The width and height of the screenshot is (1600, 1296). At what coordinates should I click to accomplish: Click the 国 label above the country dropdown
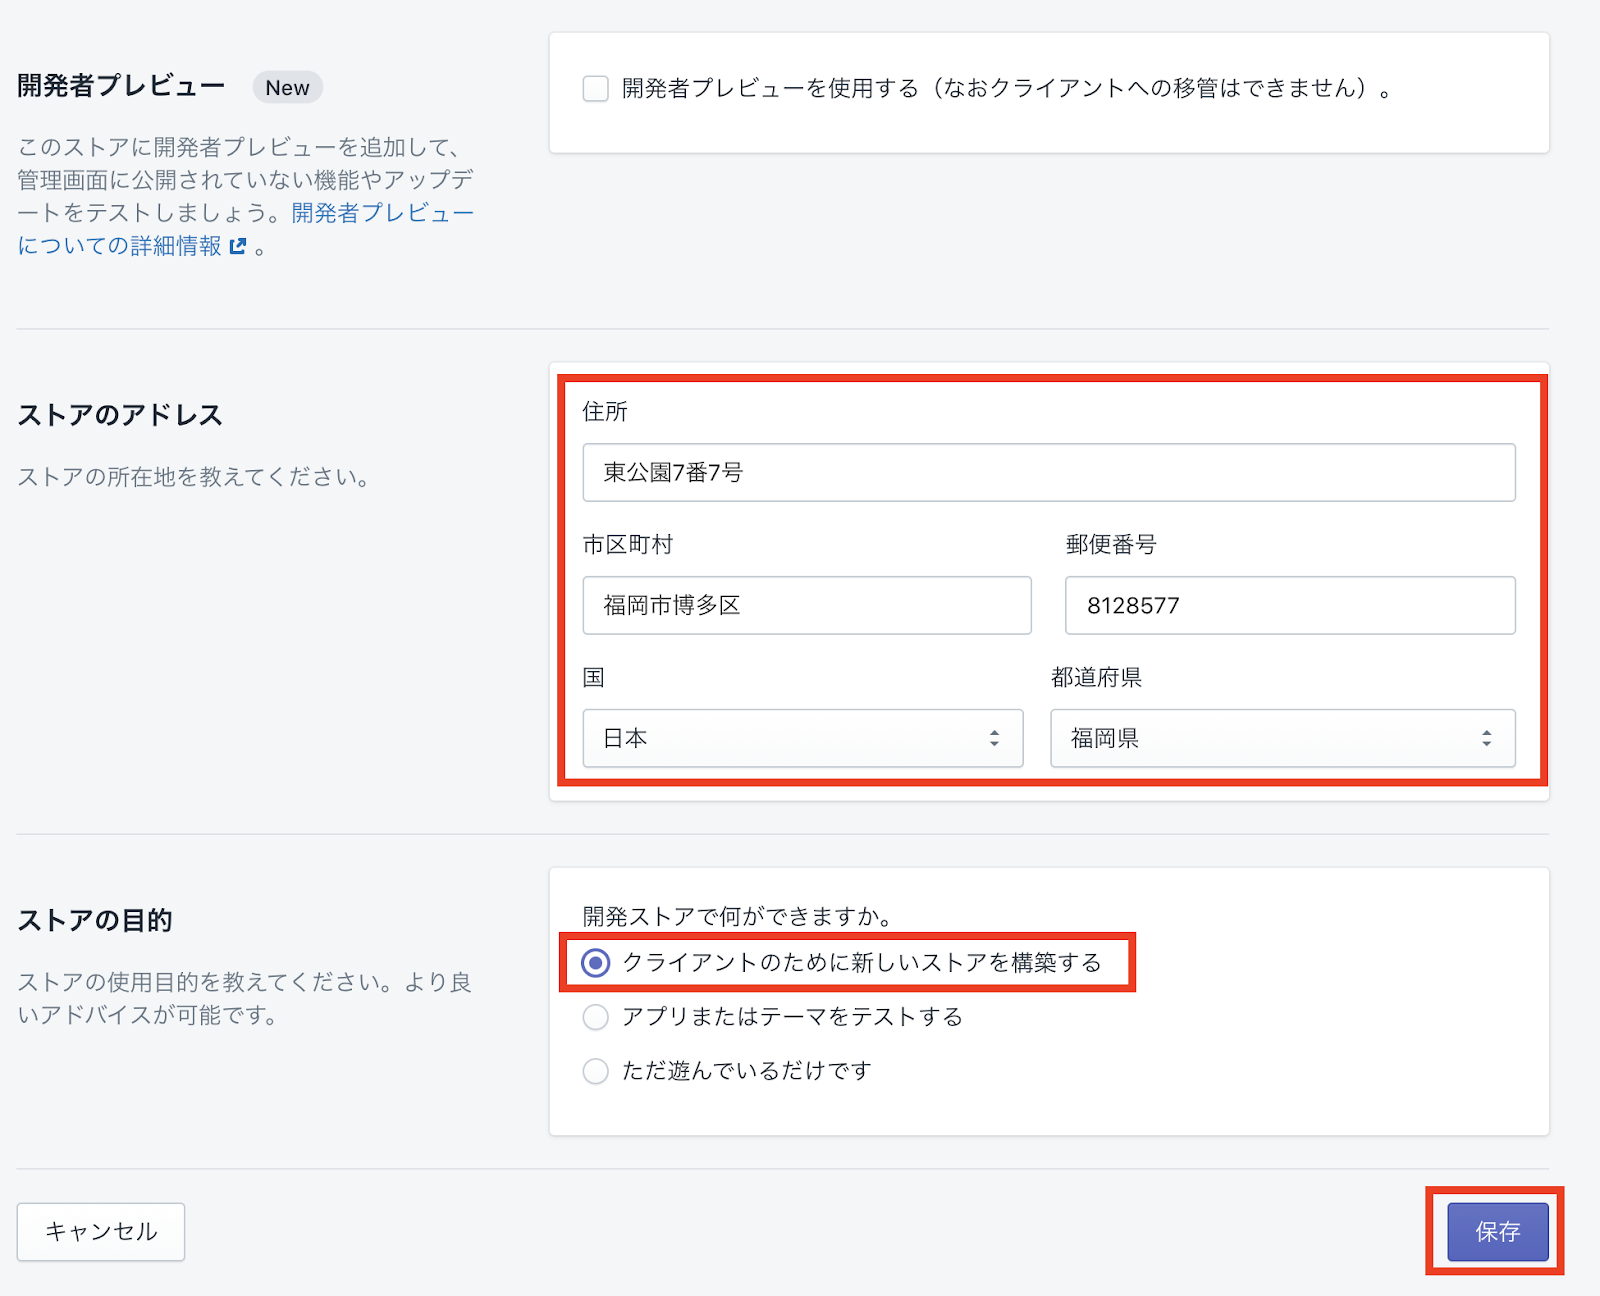[594, 678]
